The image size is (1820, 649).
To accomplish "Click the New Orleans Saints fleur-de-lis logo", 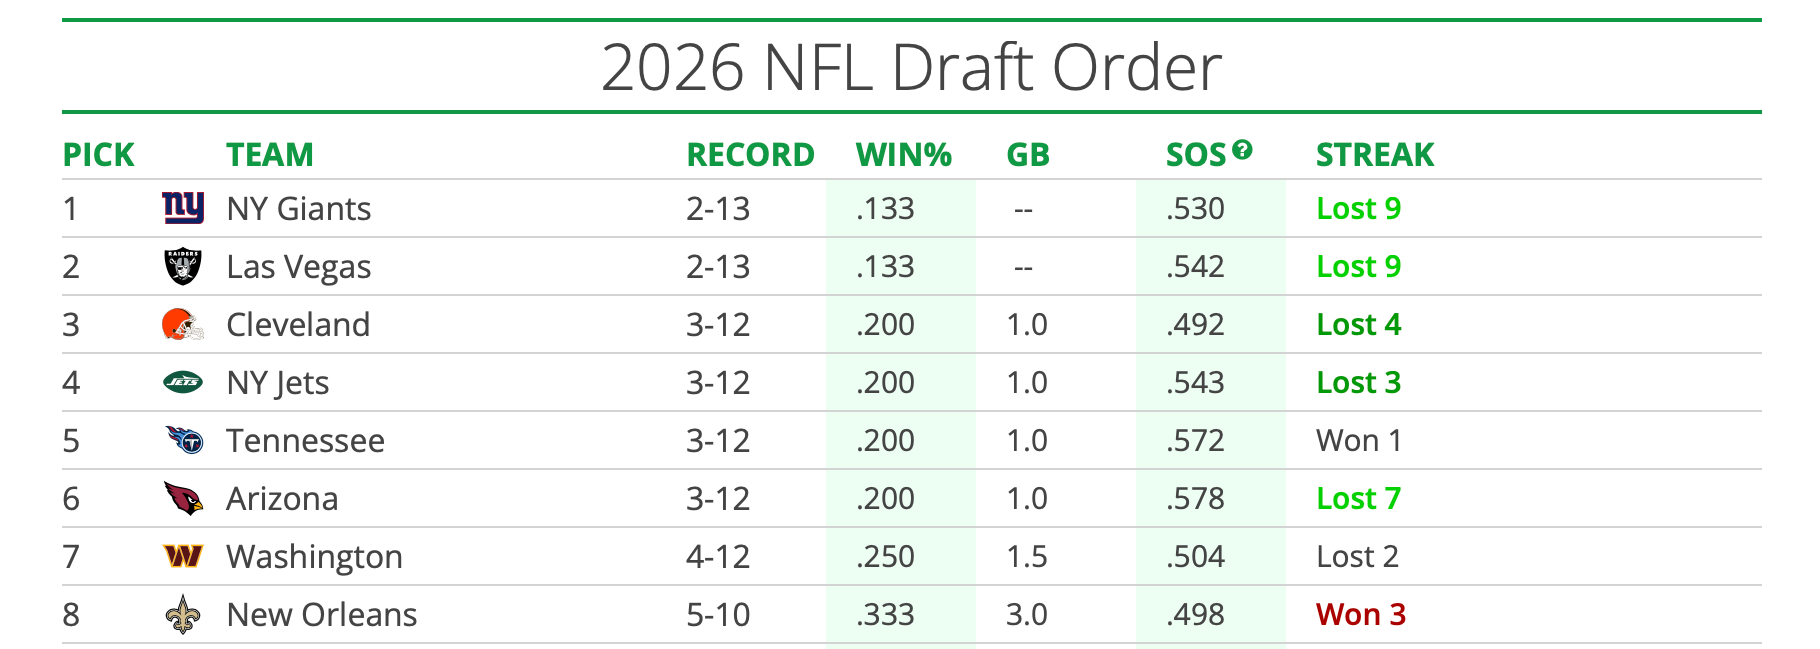I will pyautogui.click(x=183, y=614).
